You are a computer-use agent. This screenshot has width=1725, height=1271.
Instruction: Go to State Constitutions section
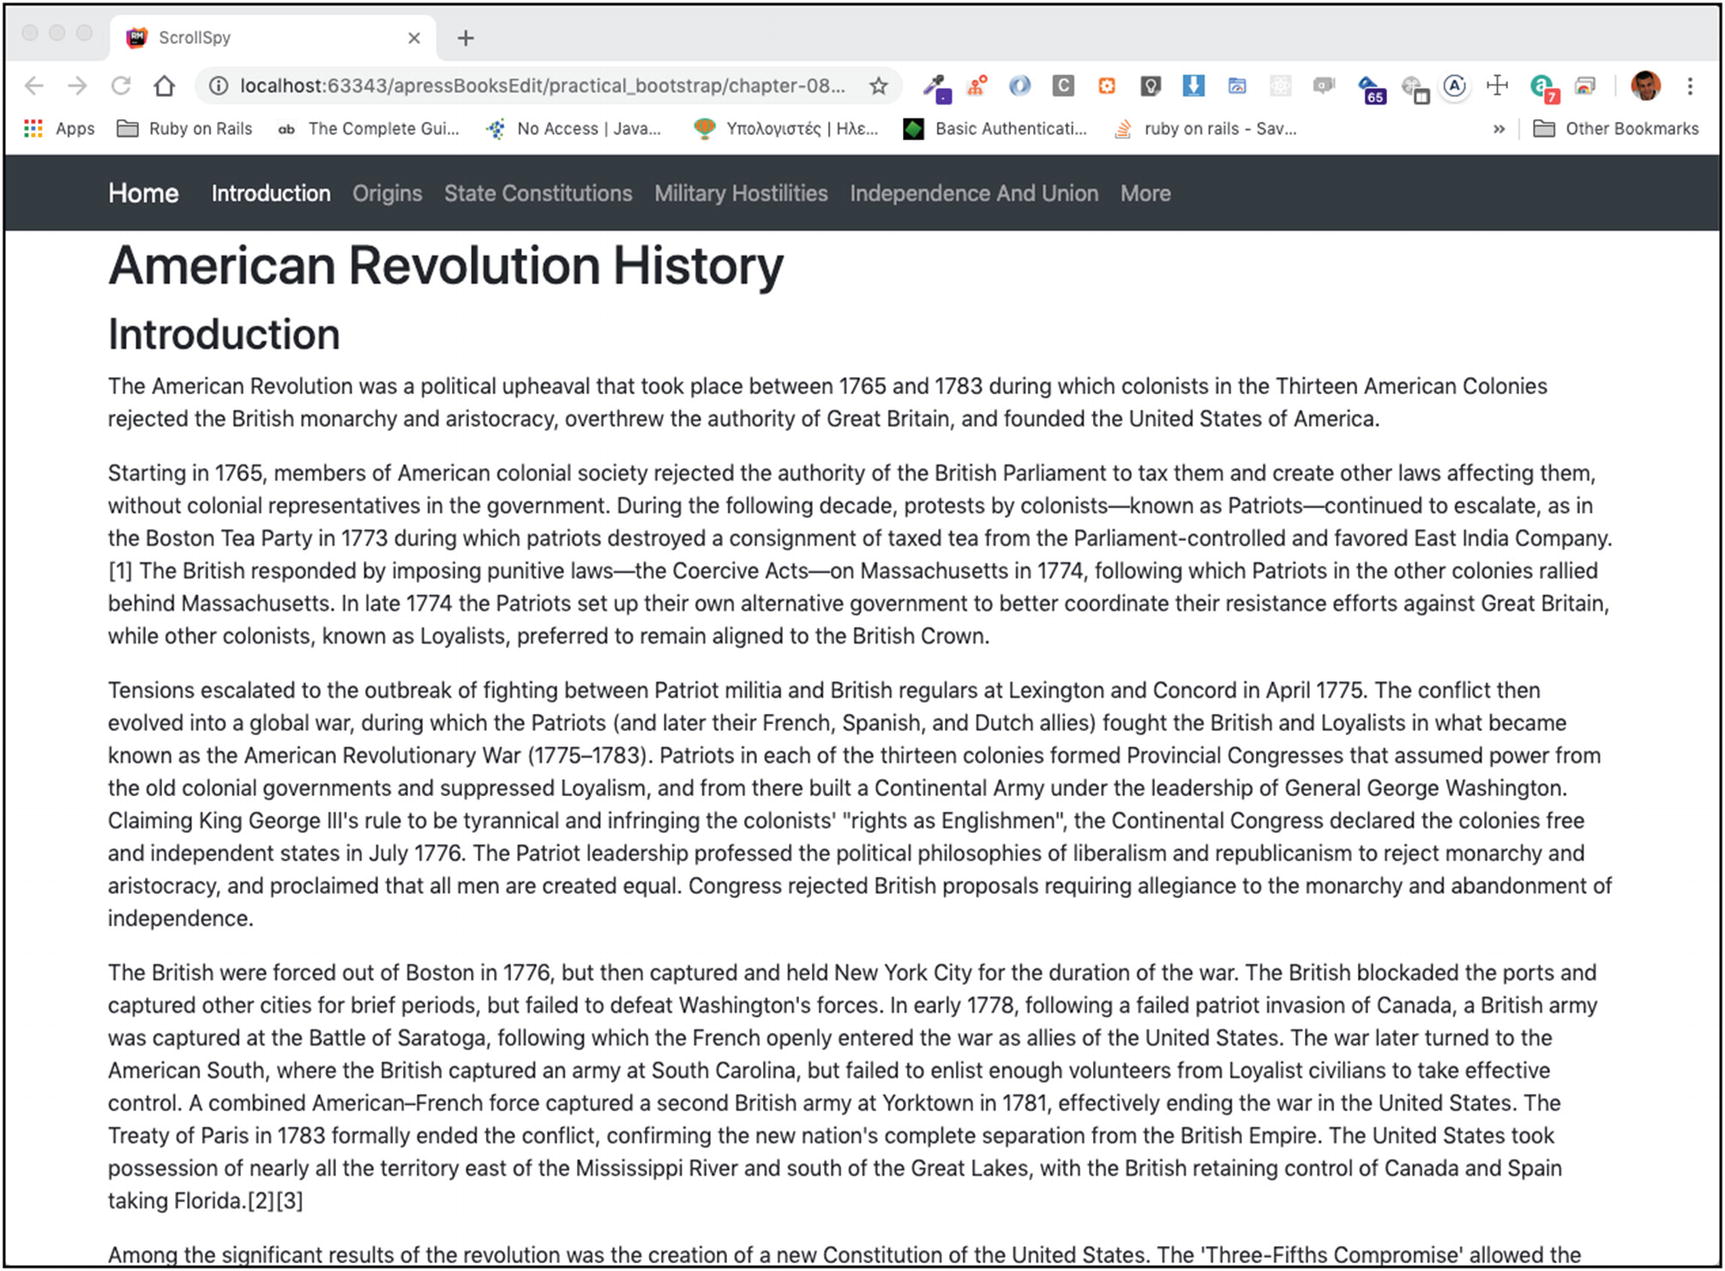pos(538,194)
